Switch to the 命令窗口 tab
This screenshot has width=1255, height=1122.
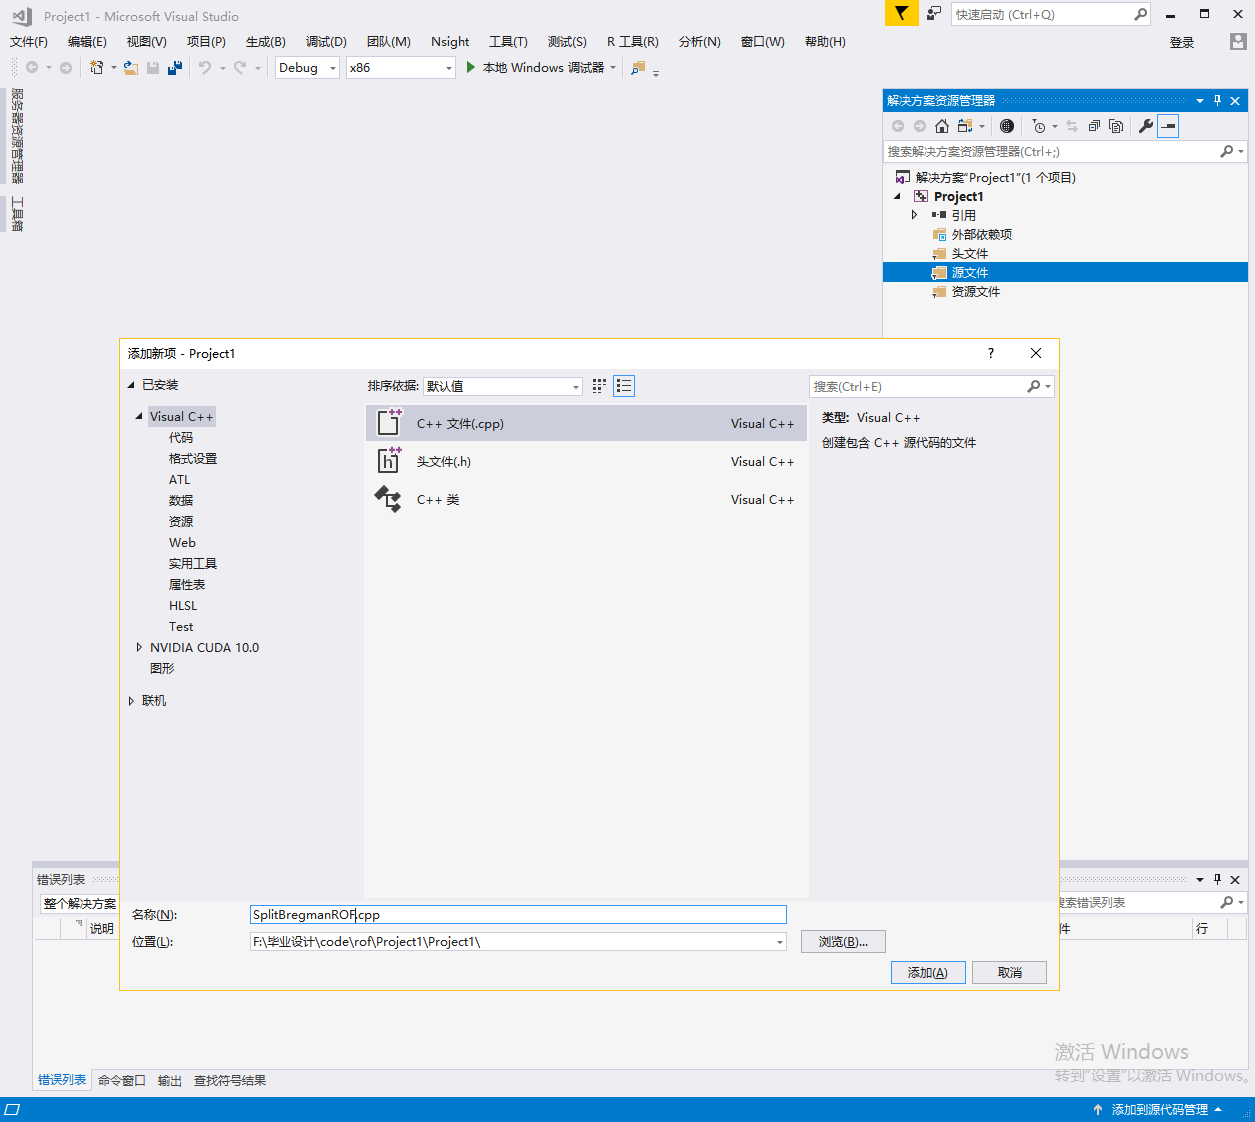coord(122,1080)
